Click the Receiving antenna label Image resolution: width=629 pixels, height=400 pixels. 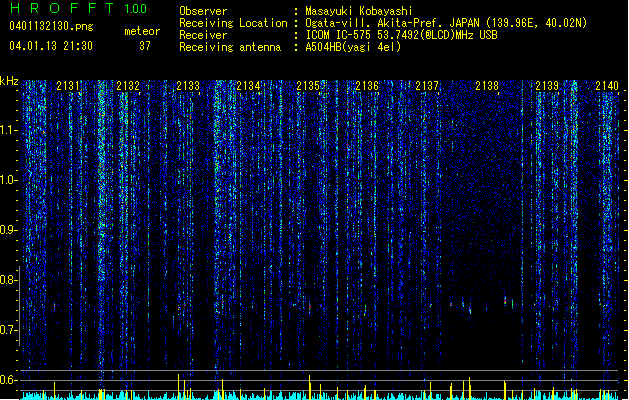[x=230, y=47]
